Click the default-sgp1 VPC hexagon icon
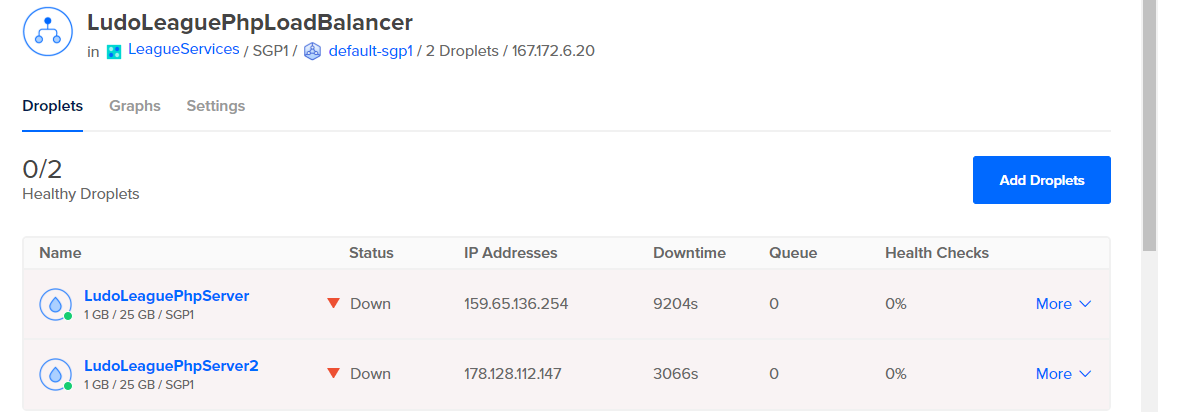The width and height of the screenshot is (1199, 412). (x=312, y=51)
